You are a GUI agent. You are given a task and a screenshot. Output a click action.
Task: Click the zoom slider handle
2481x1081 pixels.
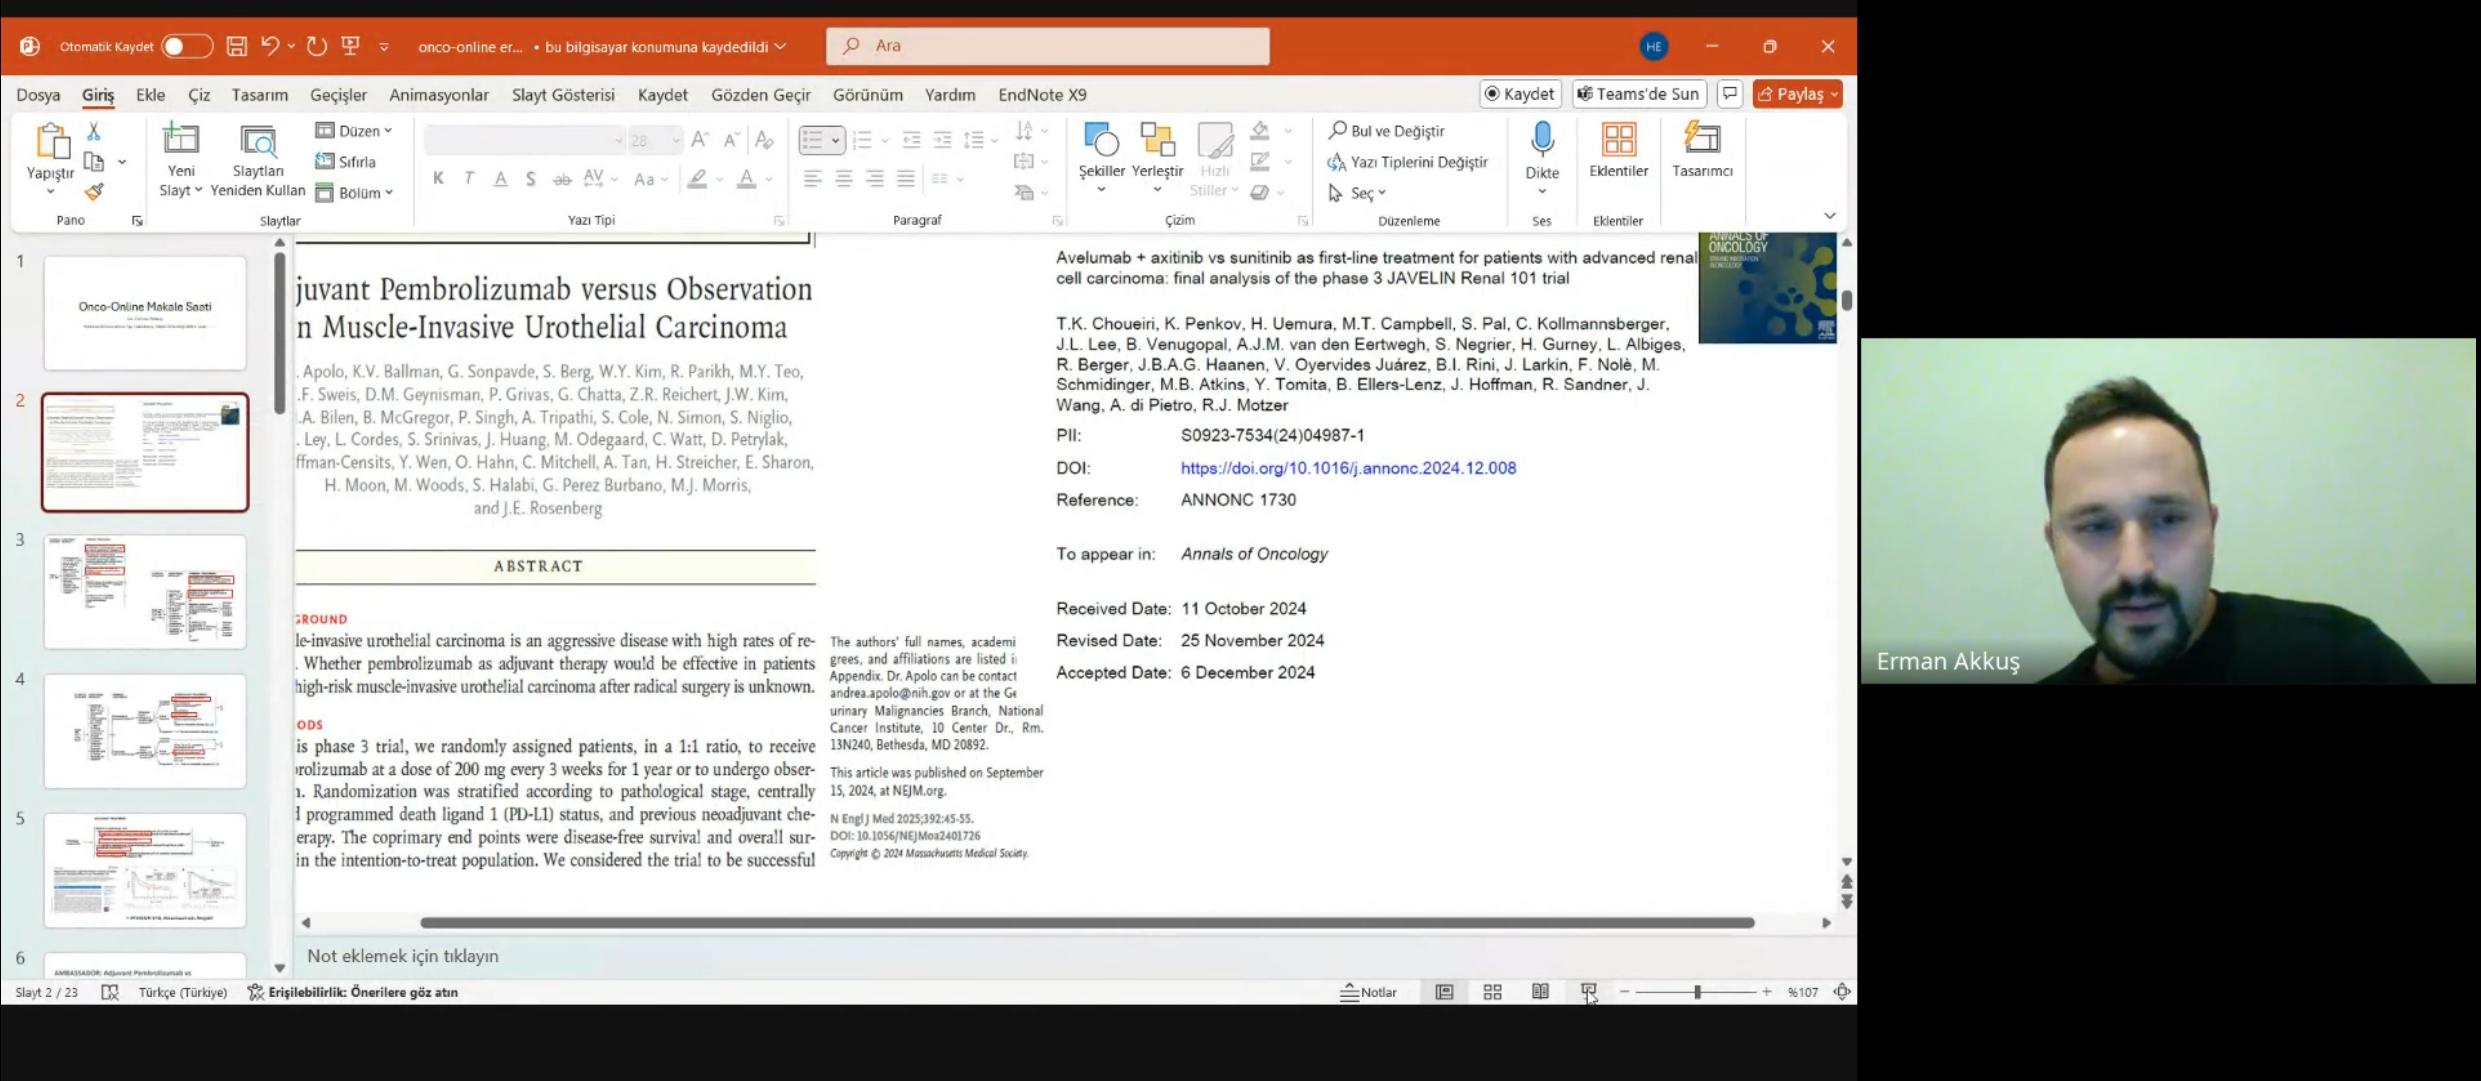click(1697, 992)
